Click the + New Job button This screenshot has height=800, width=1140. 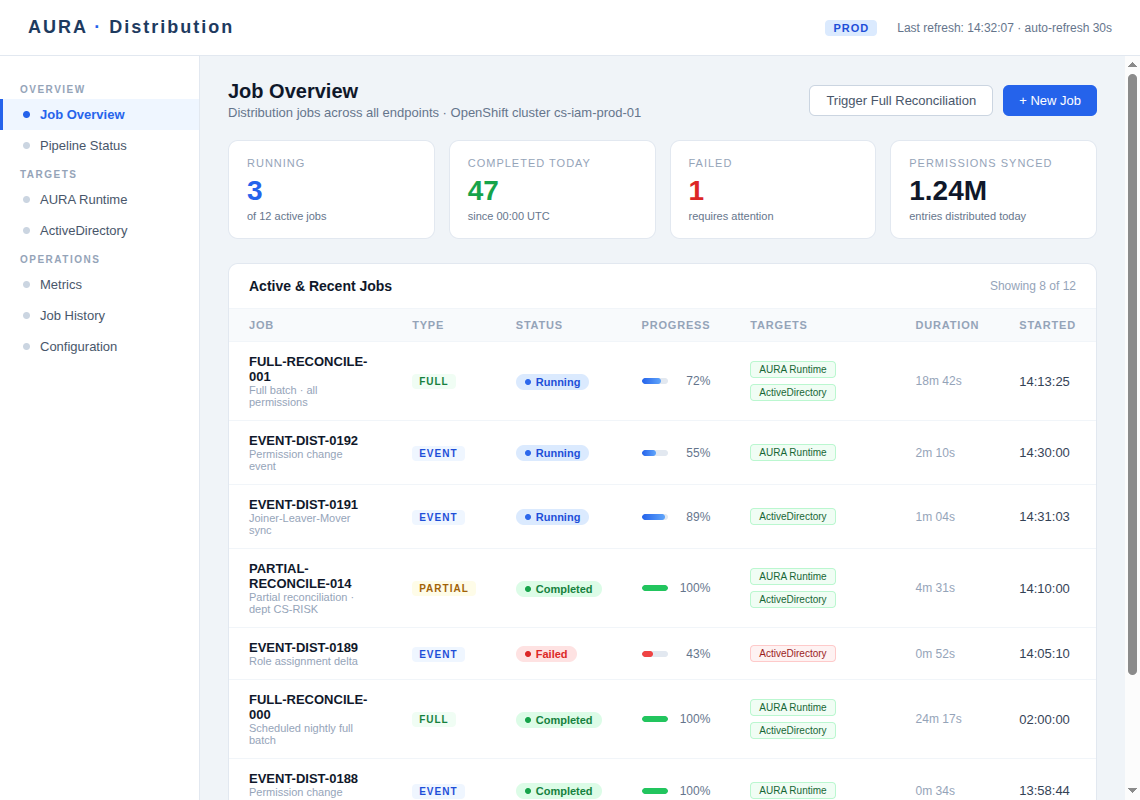1049,100
